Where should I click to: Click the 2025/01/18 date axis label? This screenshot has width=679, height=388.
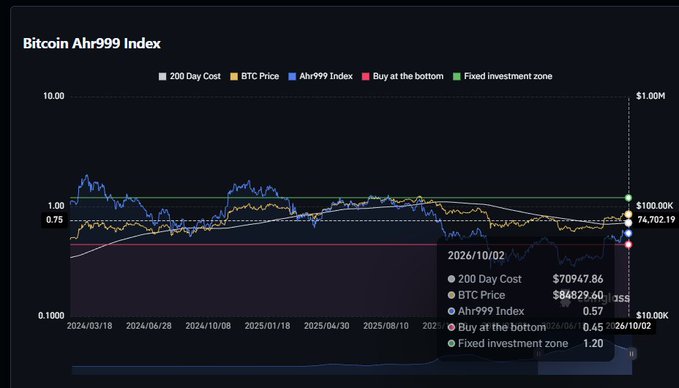click(x=268, y=326)
